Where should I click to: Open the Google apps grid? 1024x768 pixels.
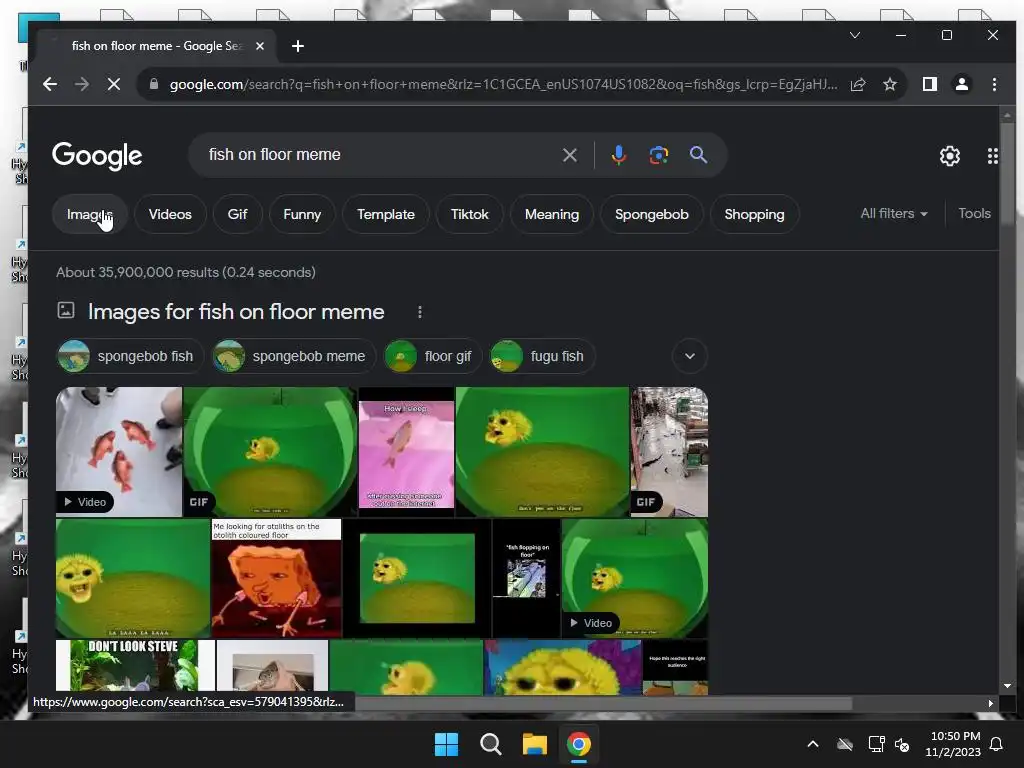[992, 155]
